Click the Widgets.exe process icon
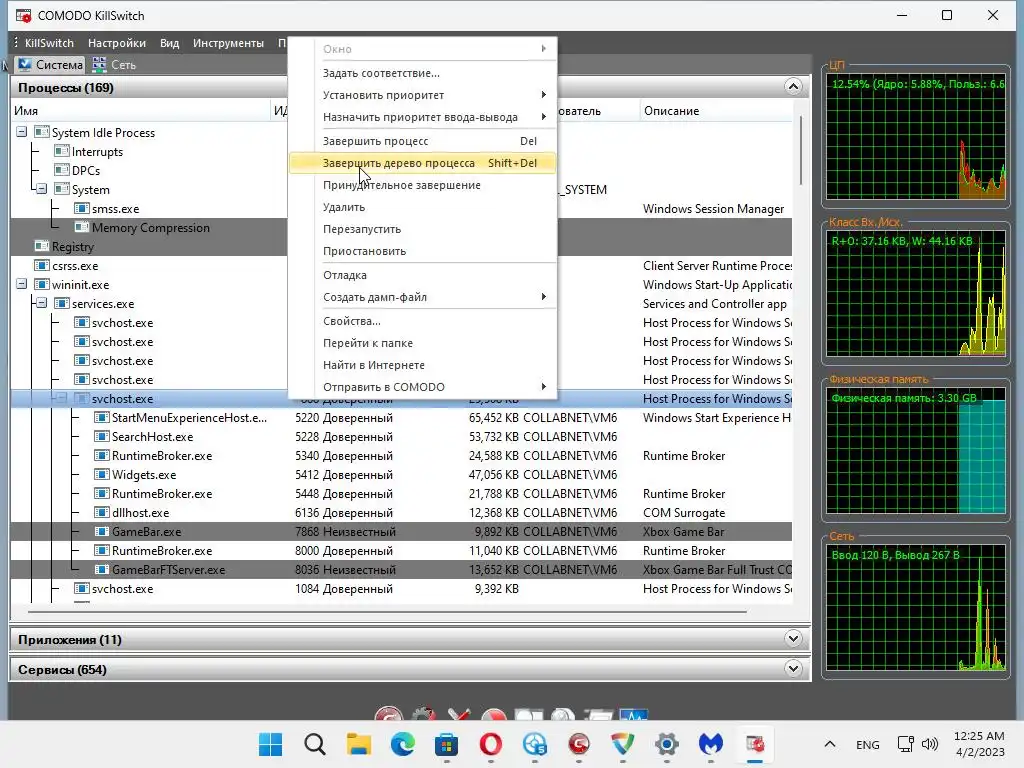This screenshot has height=768, width=1024. click(x=102, y=475)
